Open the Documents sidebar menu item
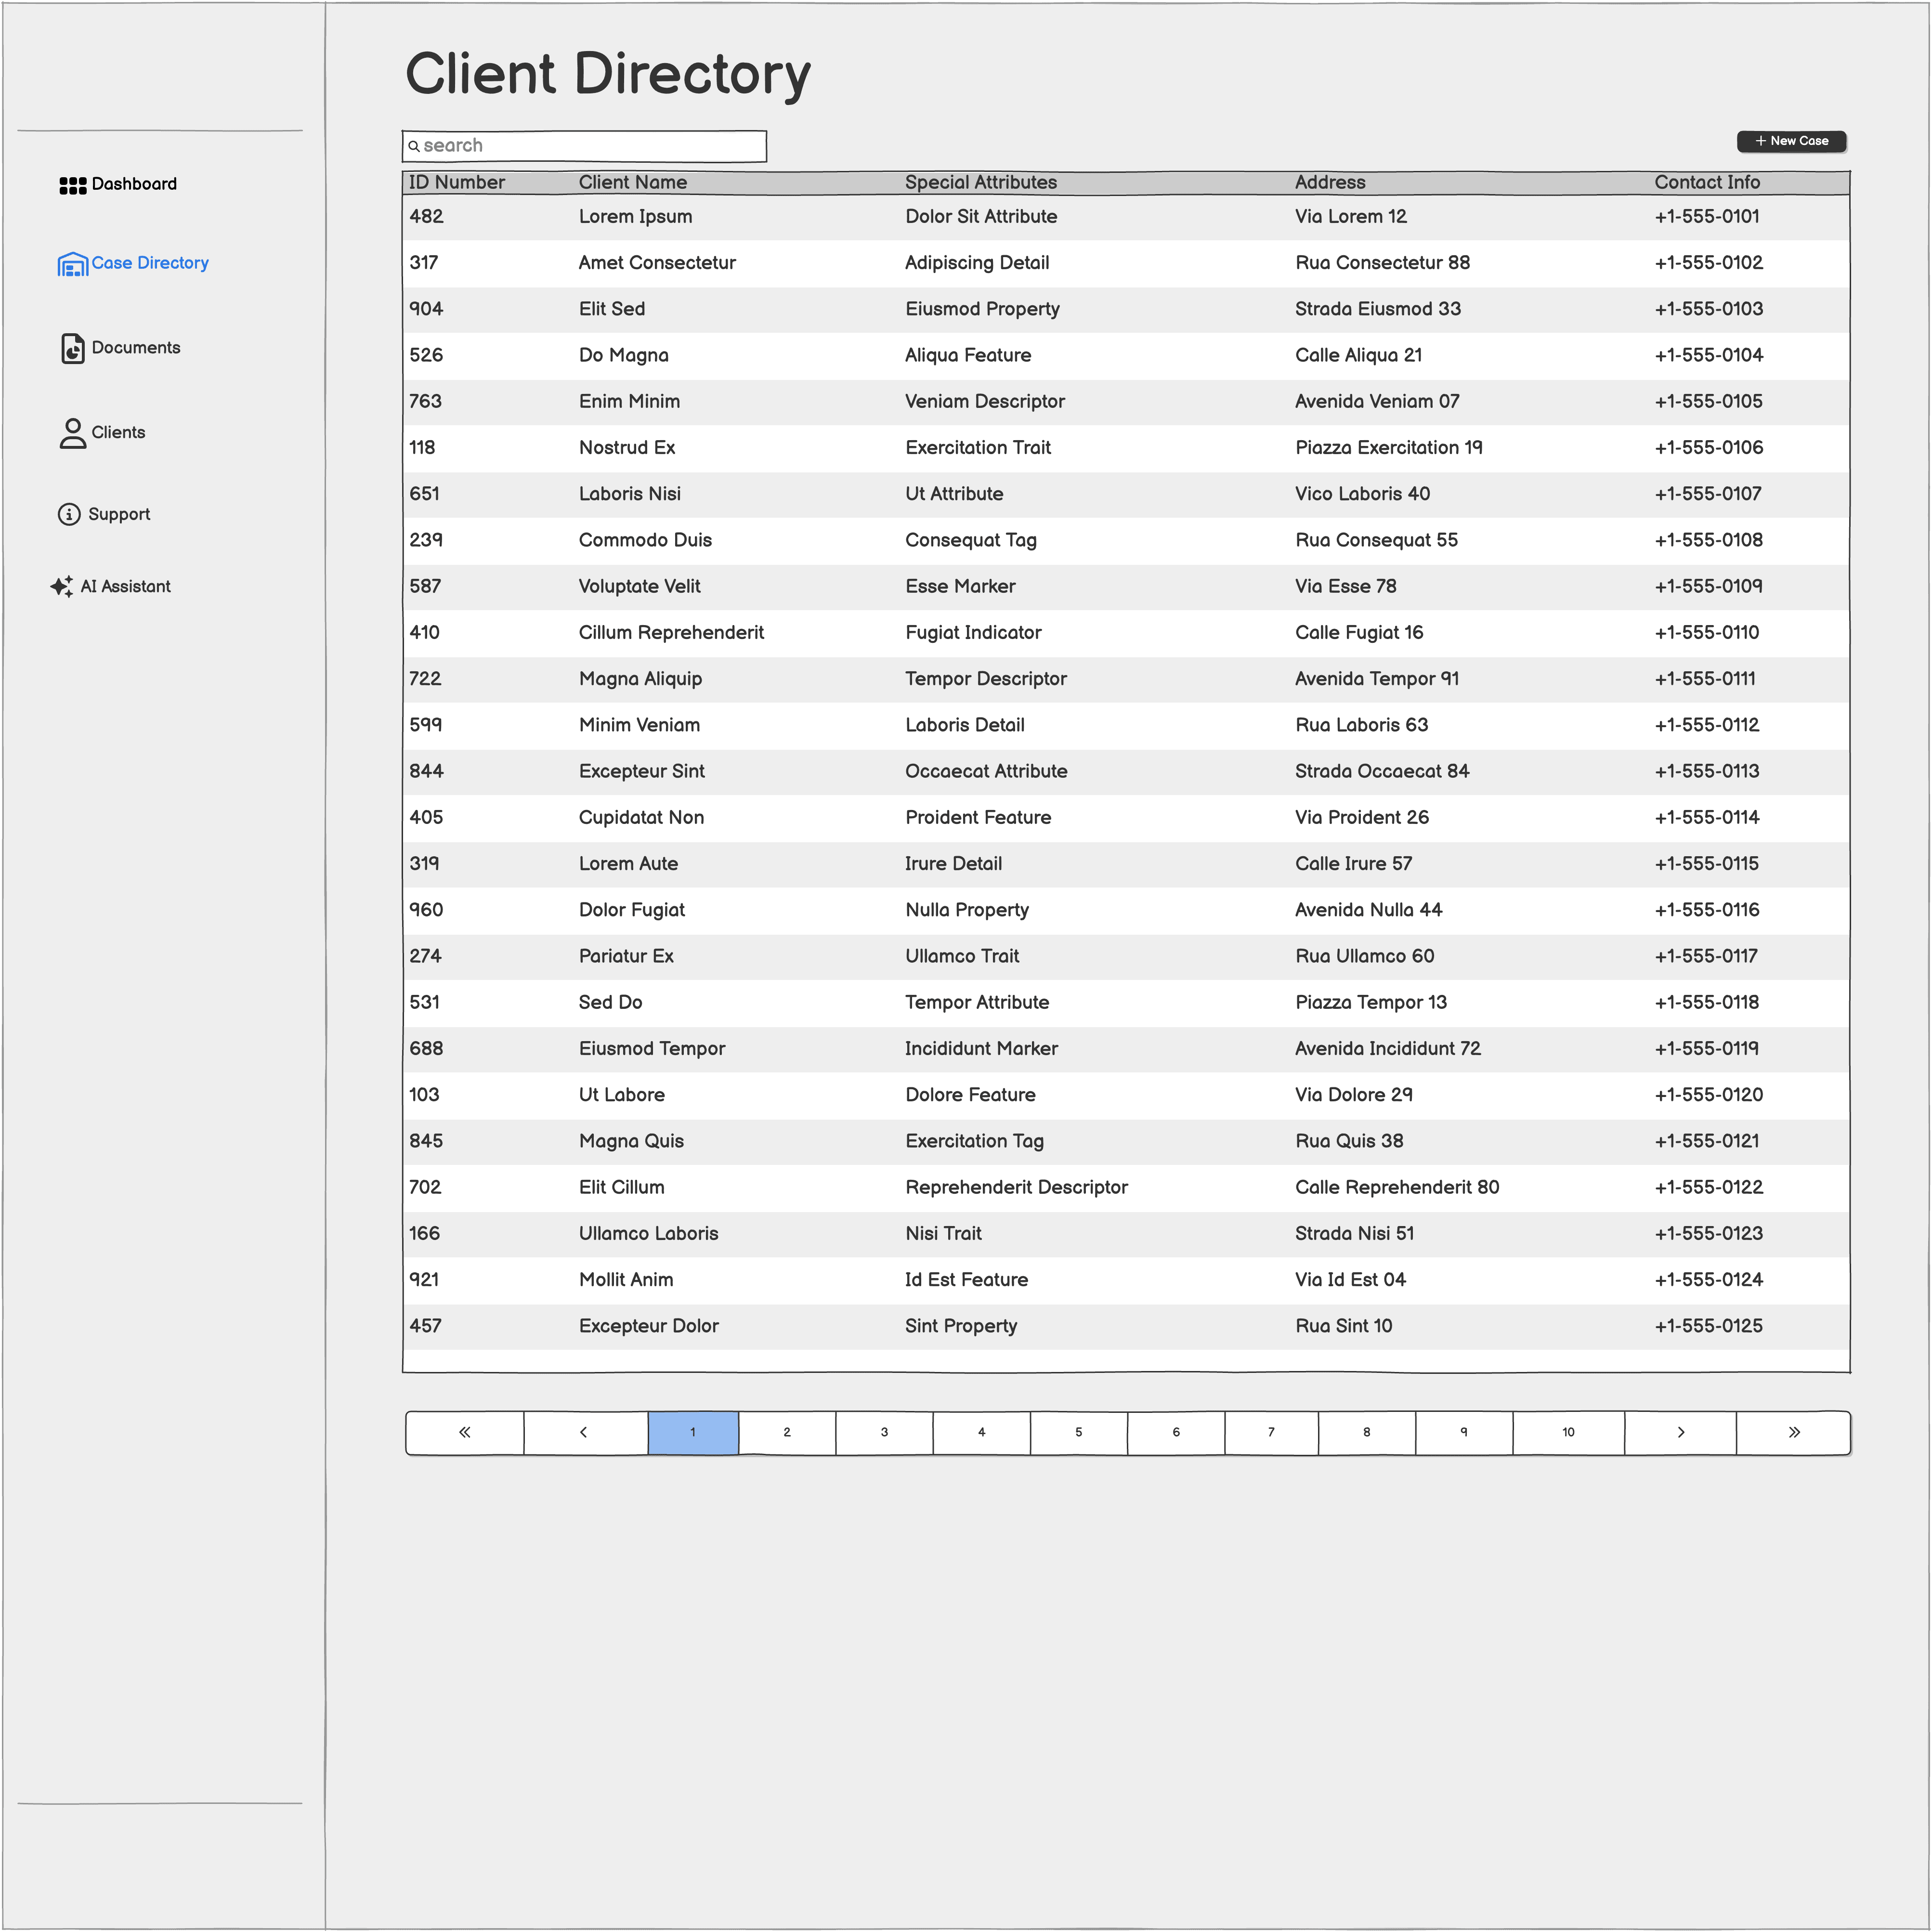The image size is (1932, 1932). pos(136,348)
